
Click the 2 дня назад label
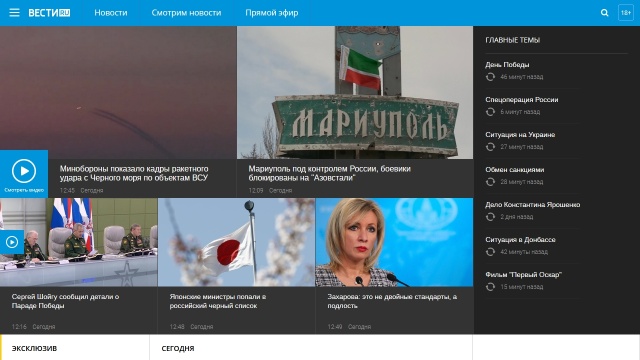(517, 217)
